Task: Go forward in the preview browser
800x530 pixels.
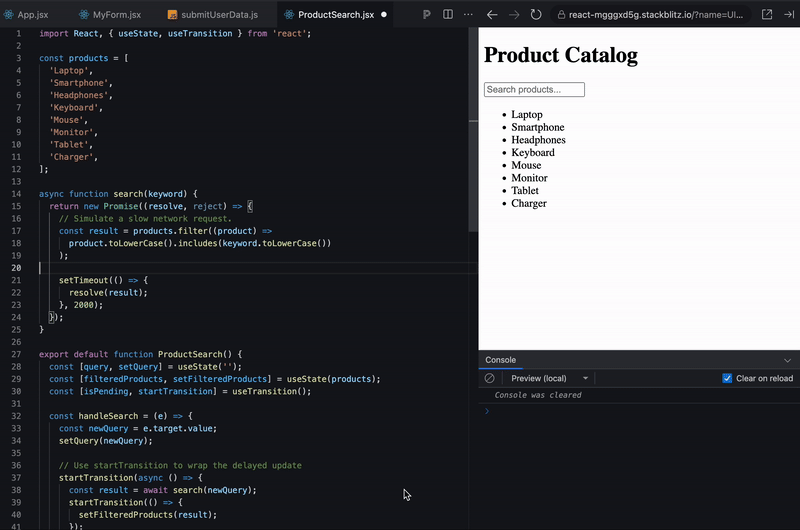Action: coord(514,15)
